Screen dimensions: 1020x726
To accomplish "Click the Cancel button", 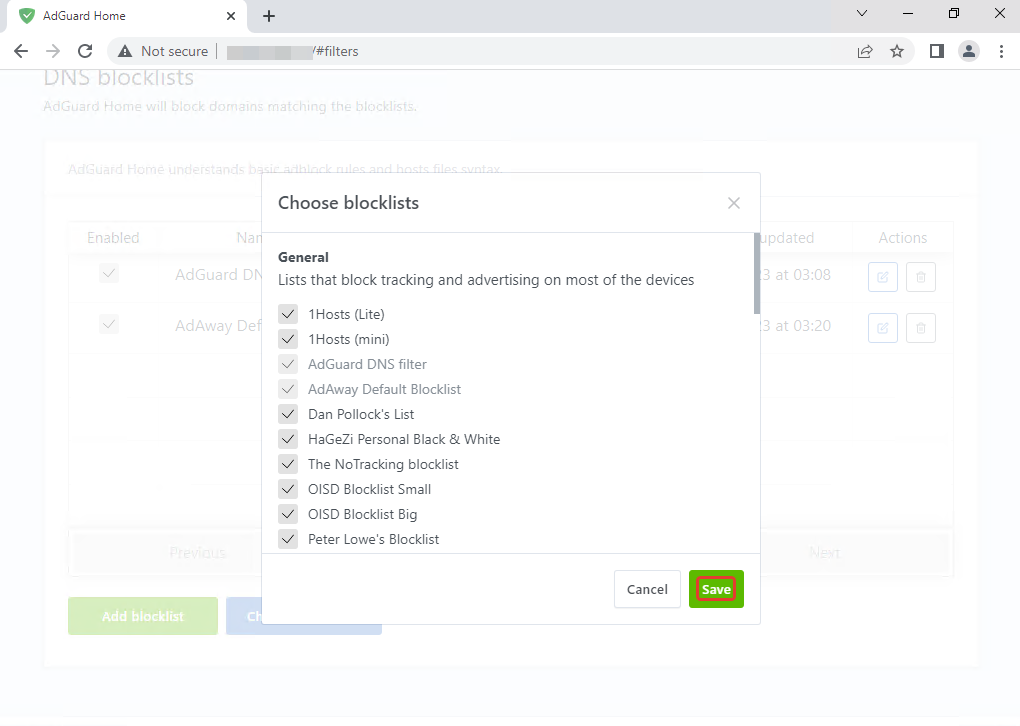I will tap(647, 589).
